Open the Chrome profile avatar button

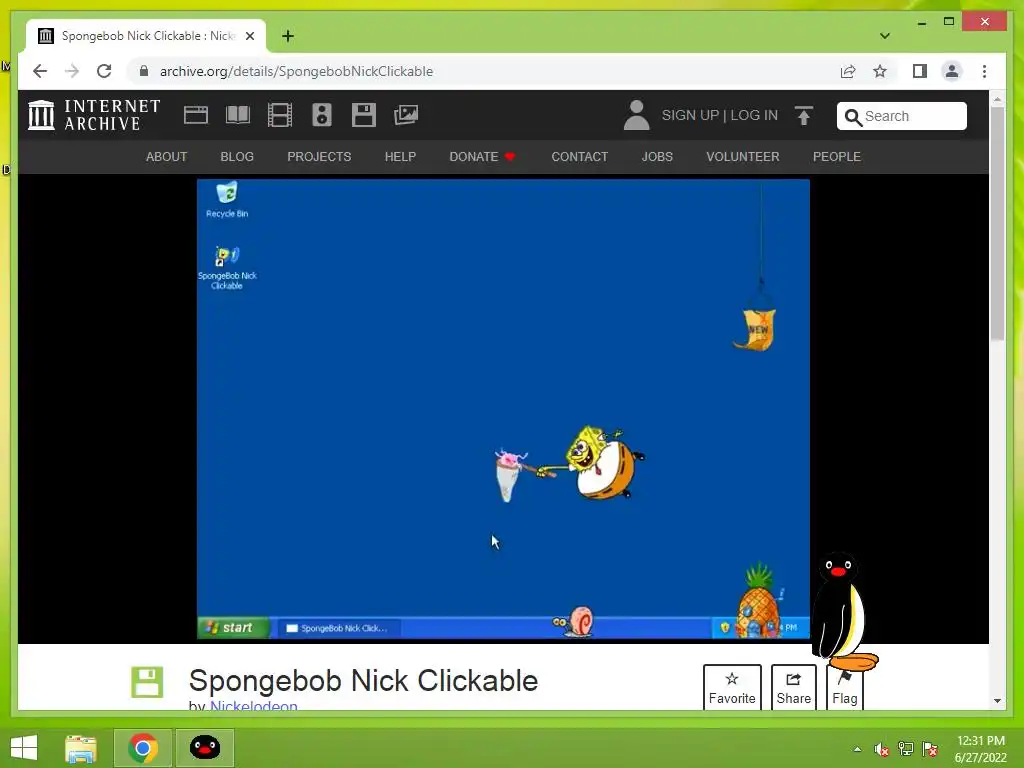[x=952, y=71]
